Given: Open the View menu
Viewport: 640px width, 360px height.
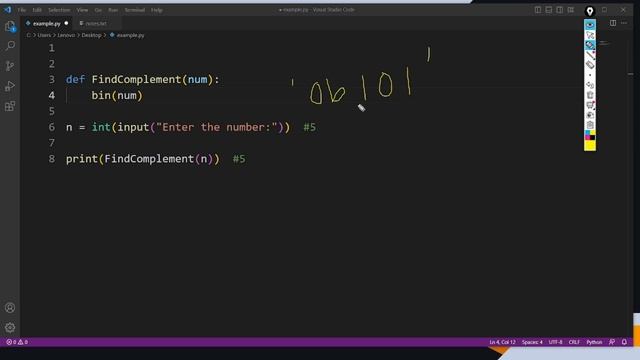Looking at the screenshot, I should click(82, 10).
